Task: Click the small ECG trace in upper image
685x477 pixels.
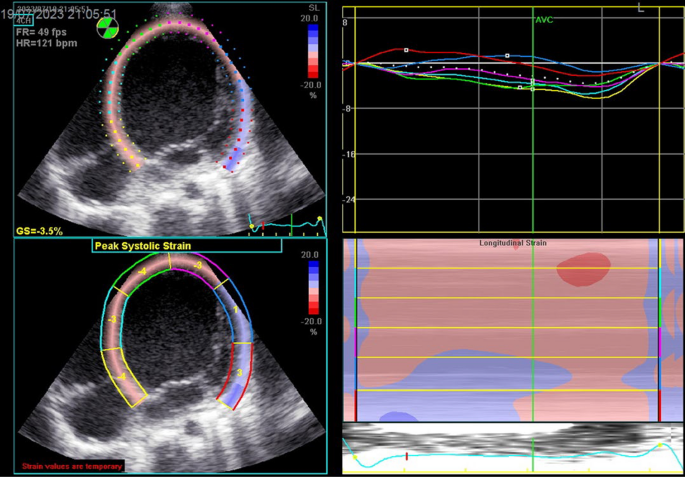Action: click(285, 222)
